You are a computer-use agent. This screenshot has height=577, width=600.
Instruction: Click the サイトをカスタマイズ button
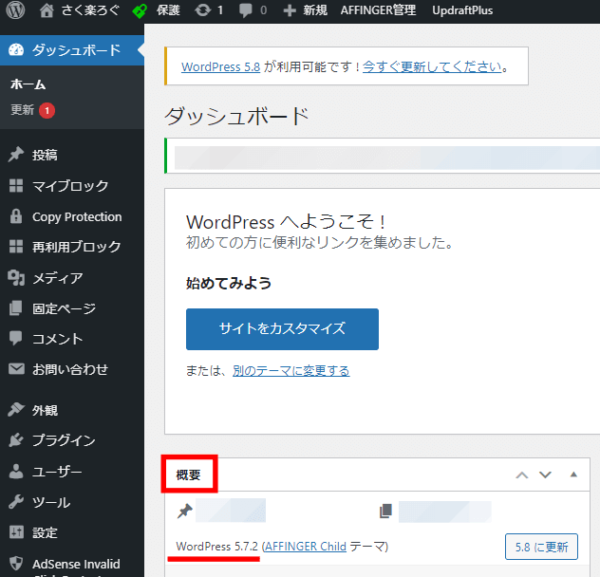pyautogui.click(x=282, y=329)
